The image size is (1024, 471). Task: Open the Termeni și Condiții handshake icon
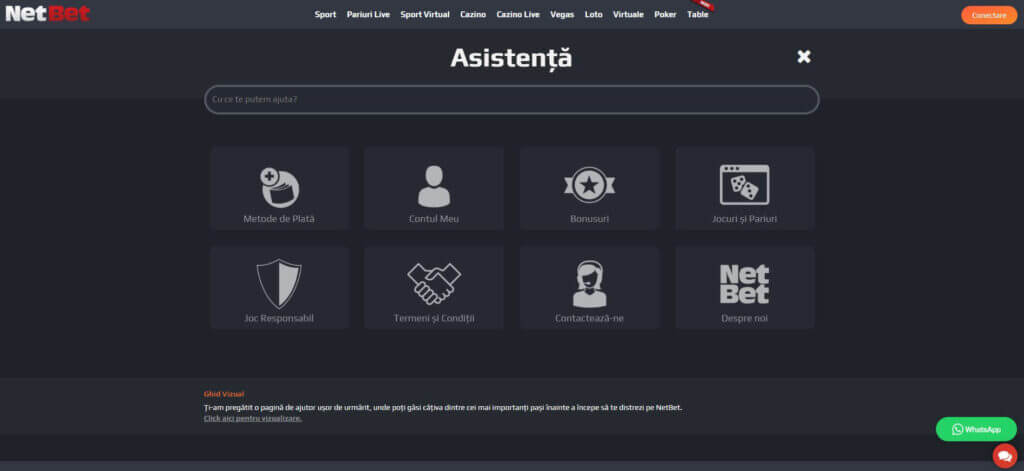point(434,284)
